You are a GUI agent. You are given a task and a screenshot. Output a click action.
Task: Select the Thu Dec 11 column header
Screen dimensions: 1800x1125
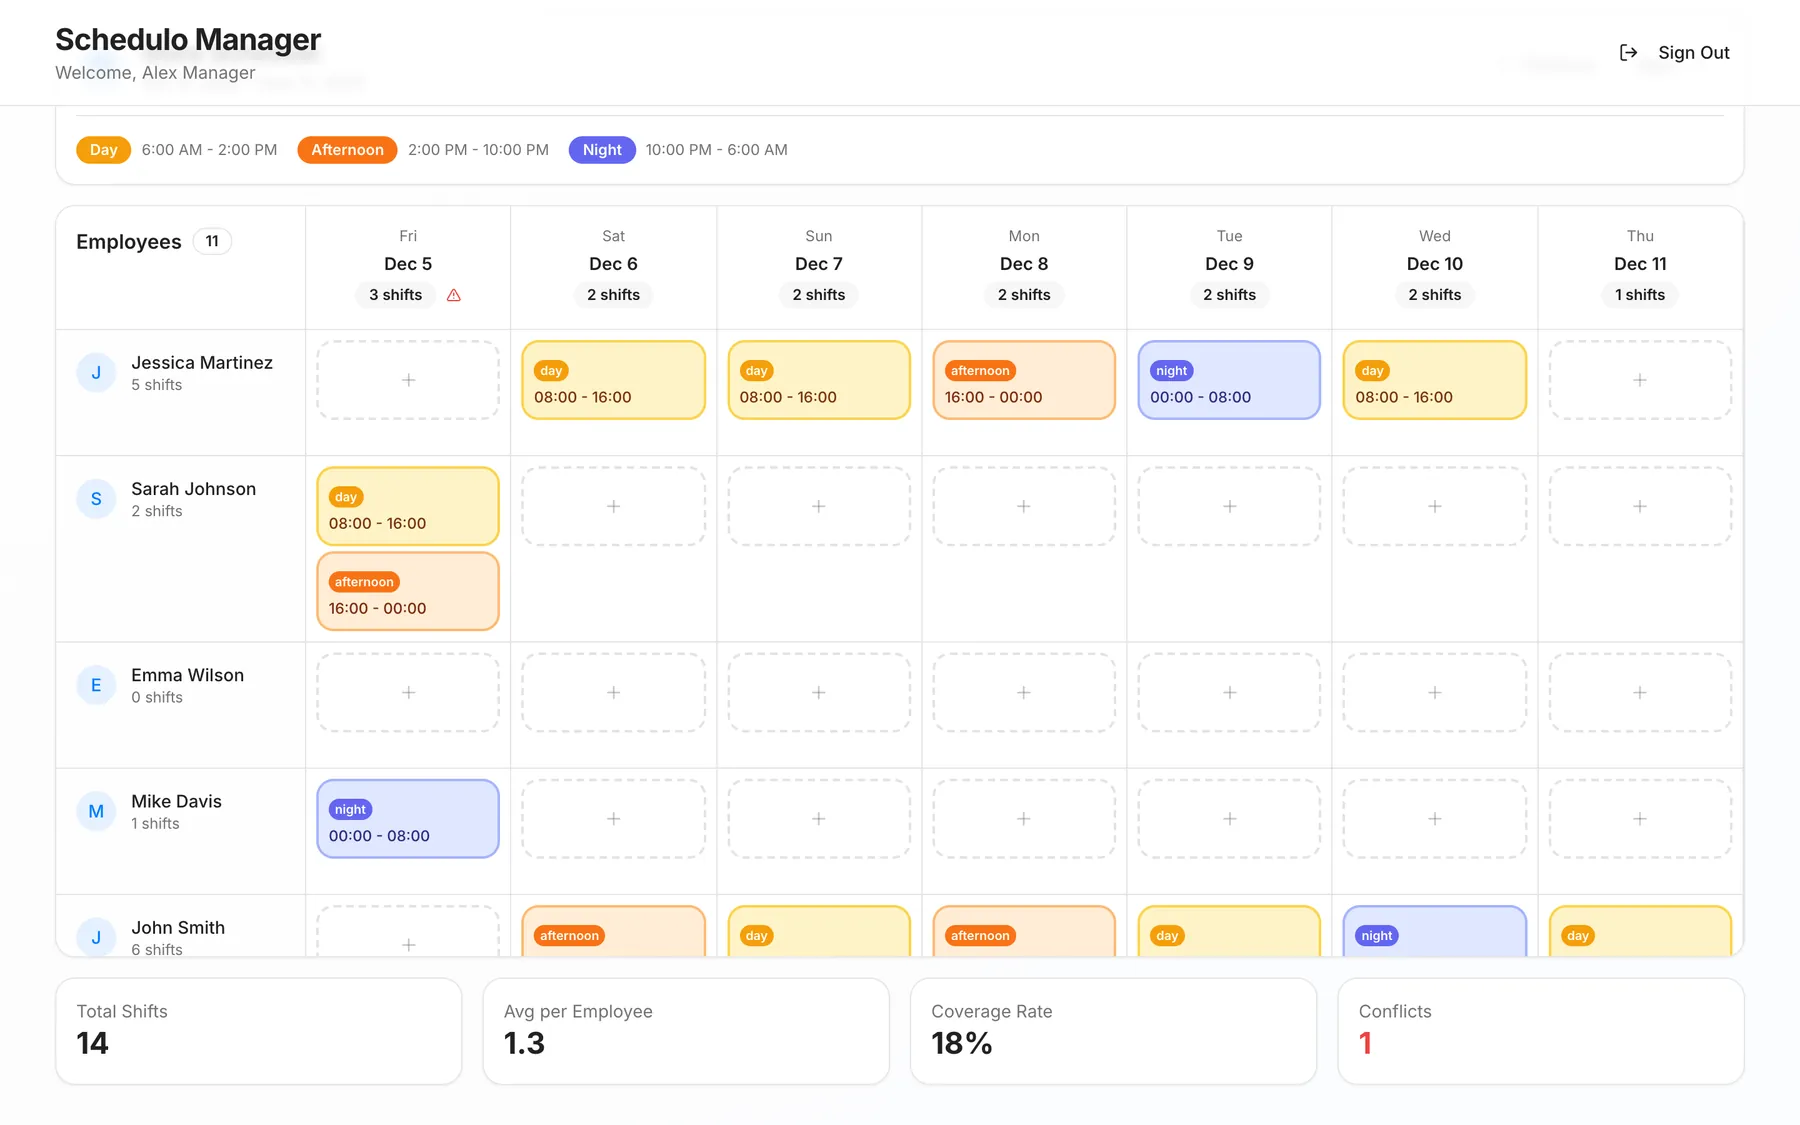click(1640, 266)
